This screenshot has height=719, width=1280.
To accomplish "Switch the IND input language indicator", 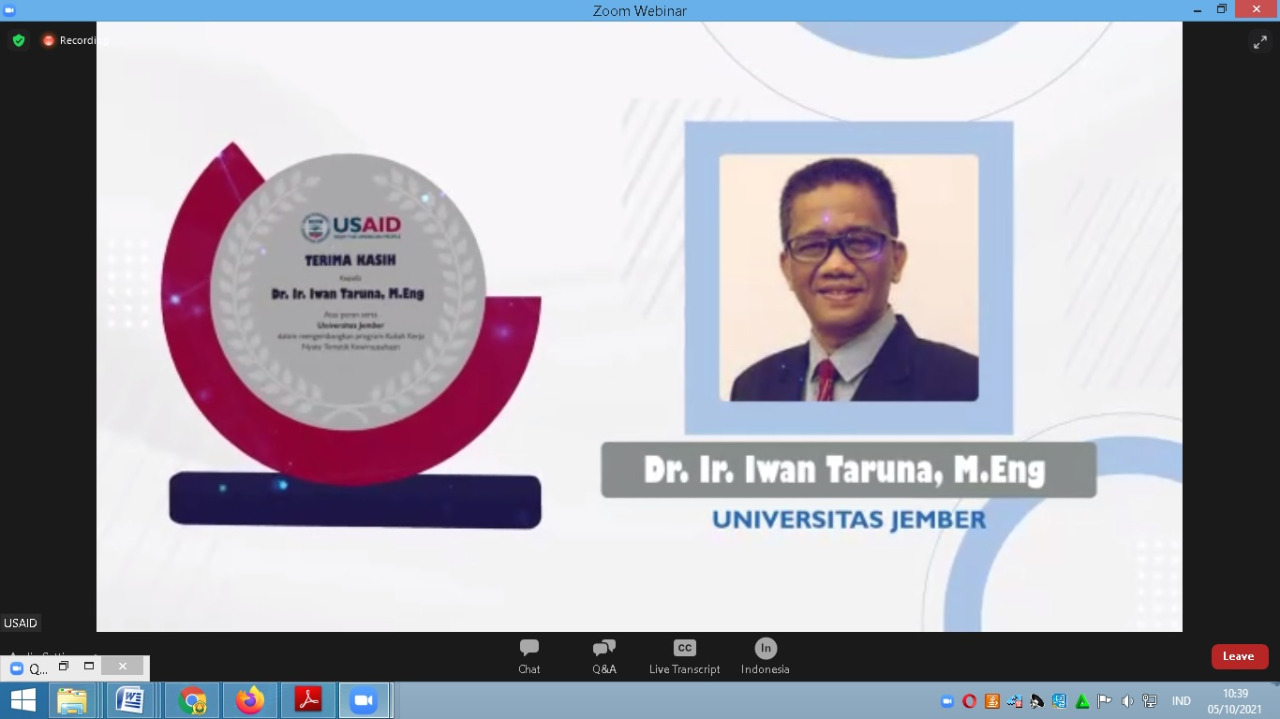I will click(1181, 701).
